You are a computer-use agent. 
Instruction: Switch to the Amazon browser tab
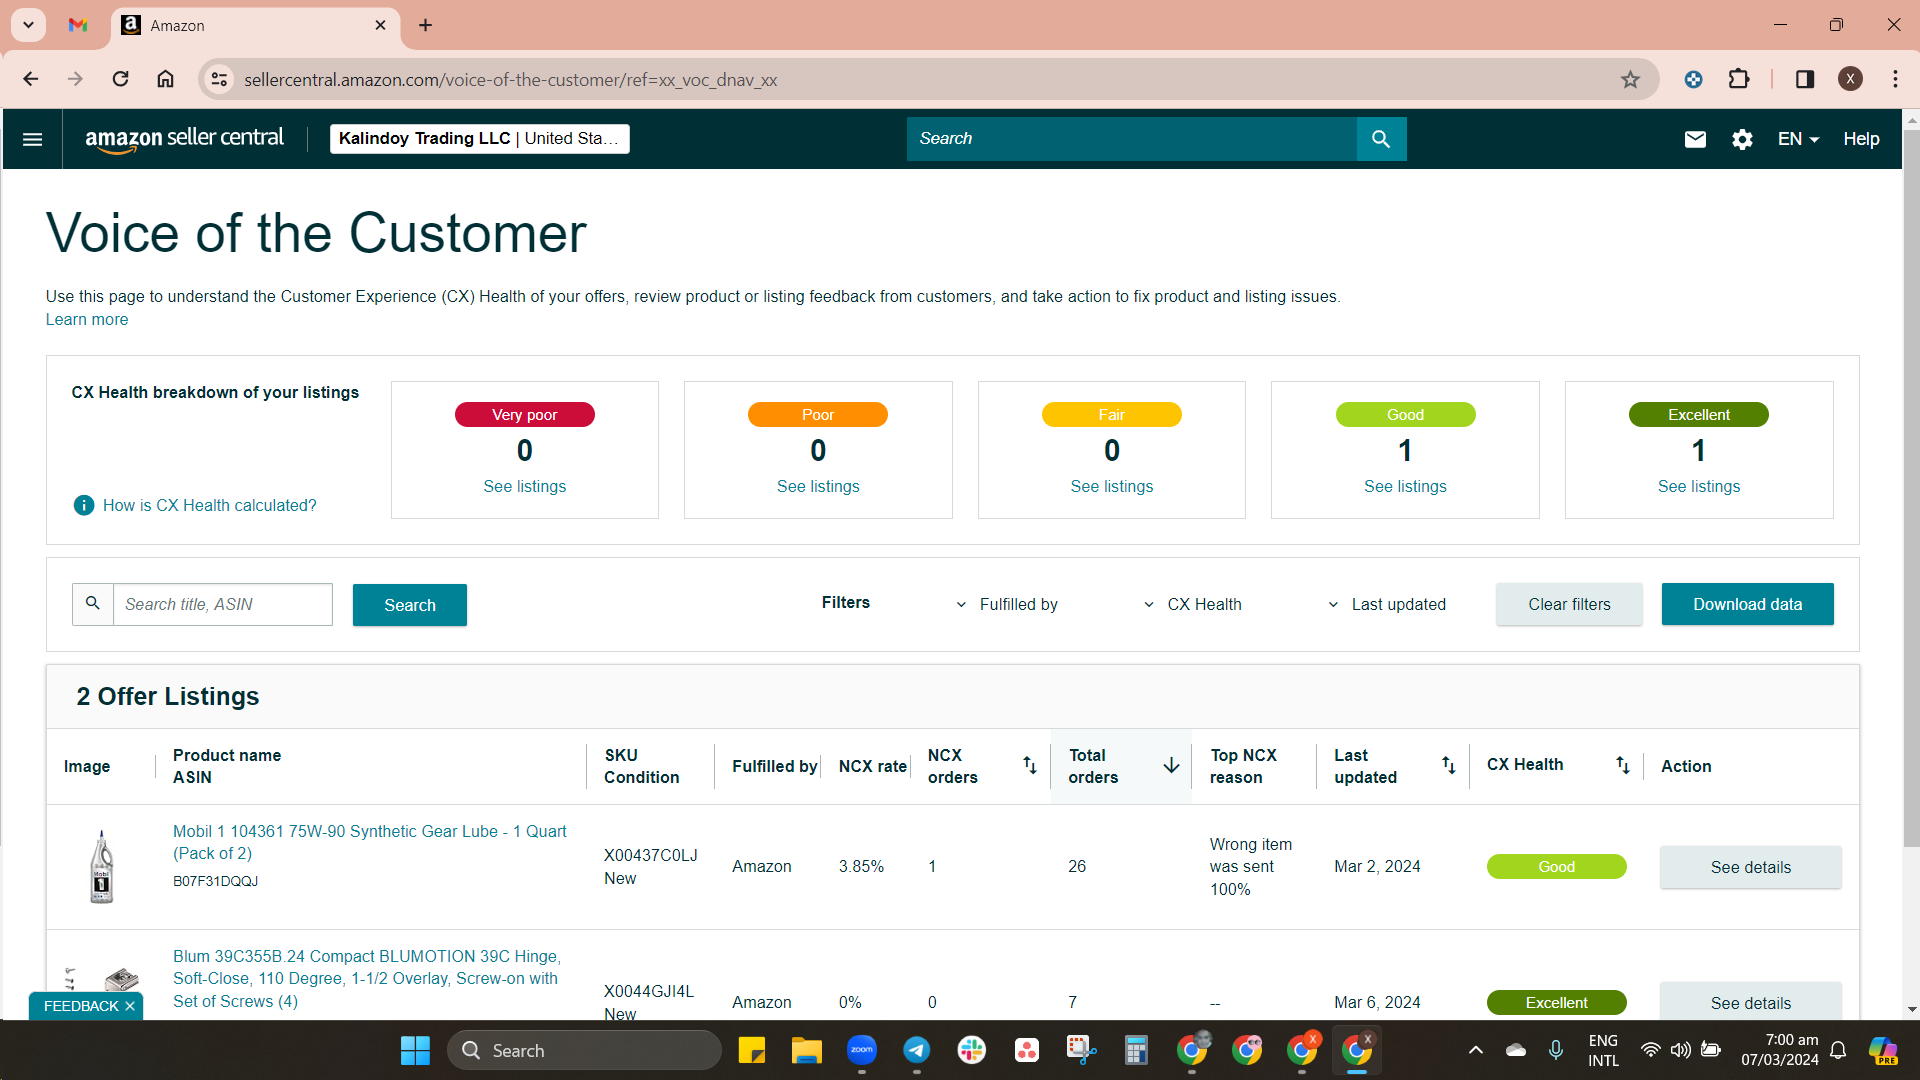(x=255, y=25)
